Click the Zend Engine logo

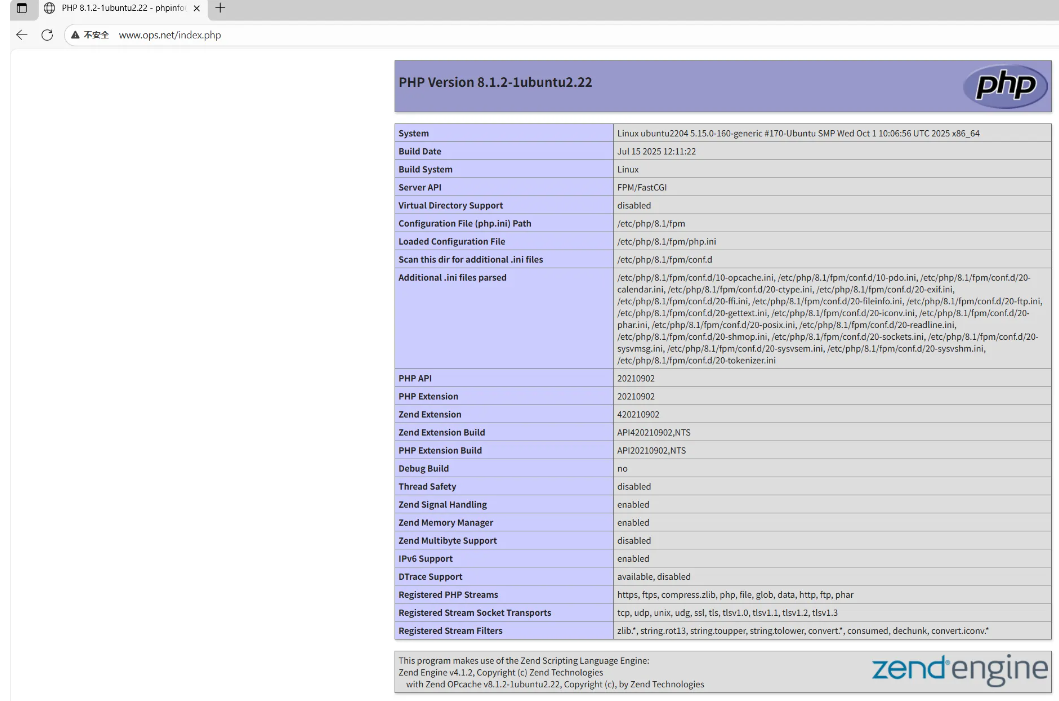tap(959, 669)
